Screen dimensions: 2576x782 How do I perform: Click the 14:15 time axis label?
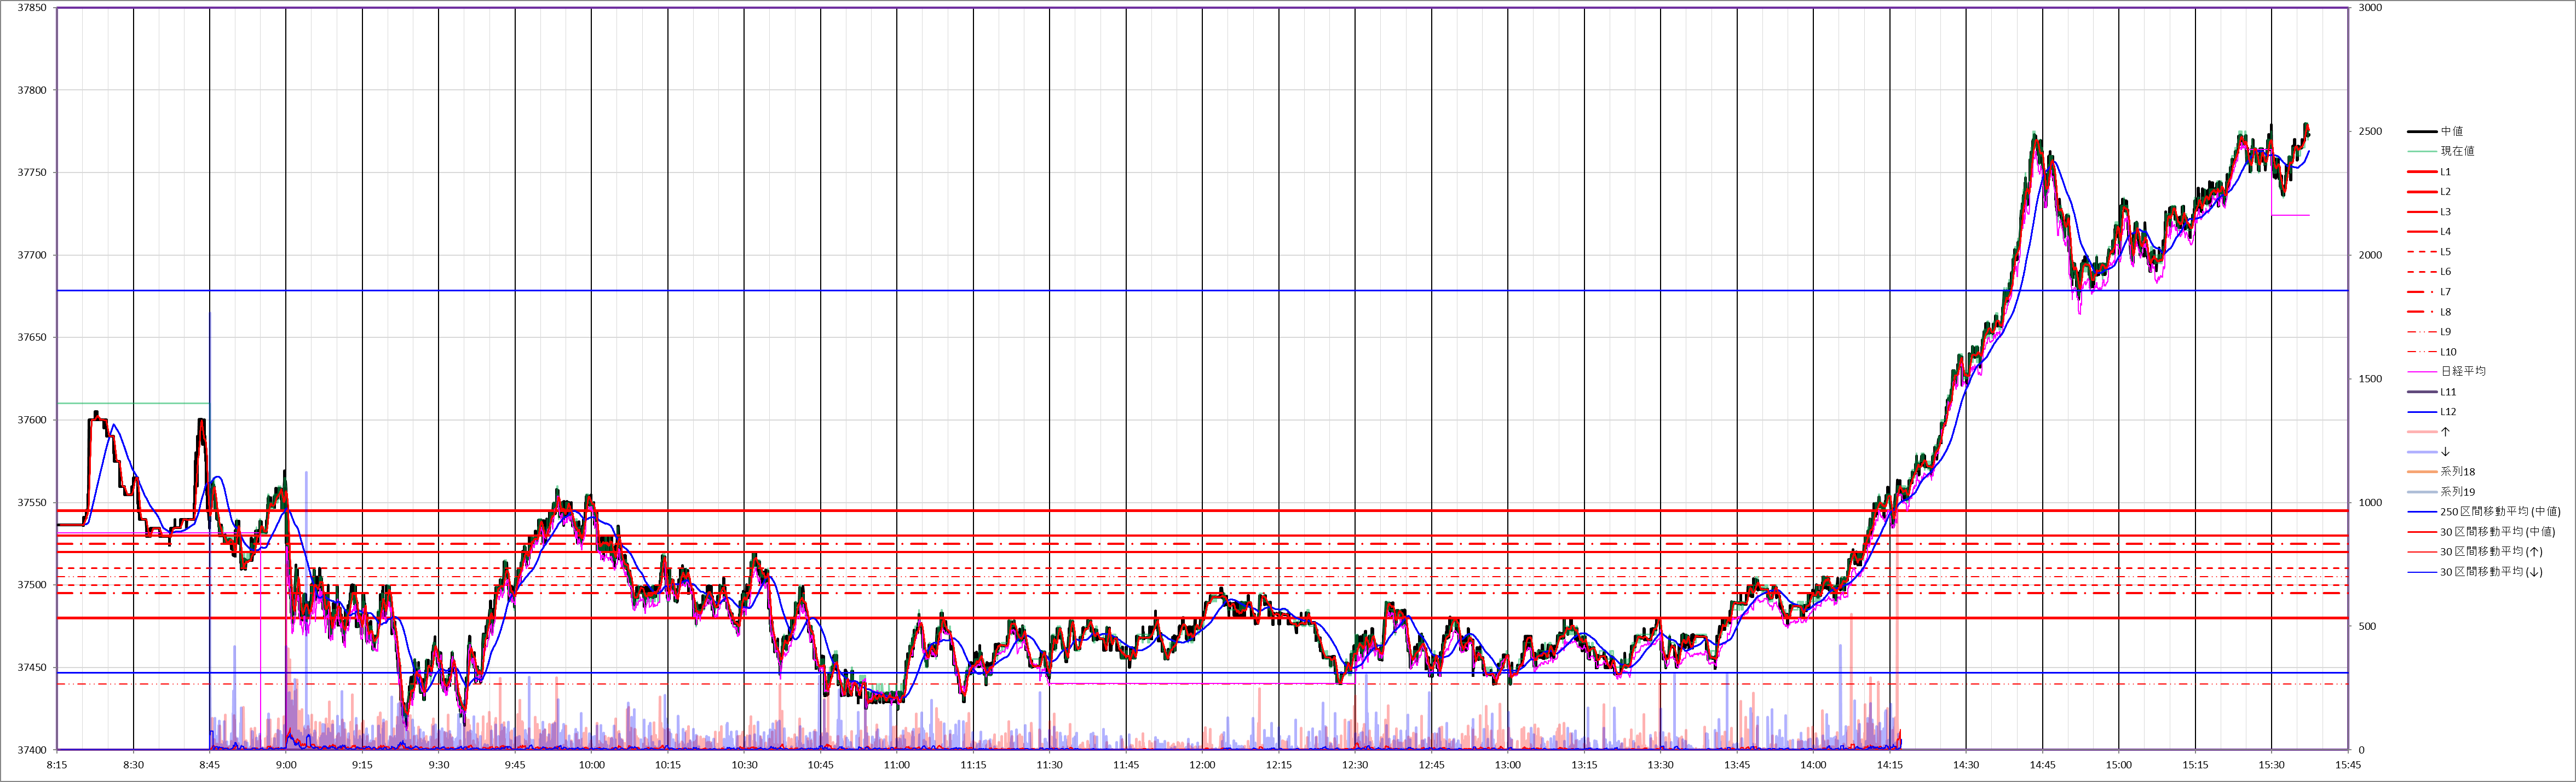[x=1890, y=765]
